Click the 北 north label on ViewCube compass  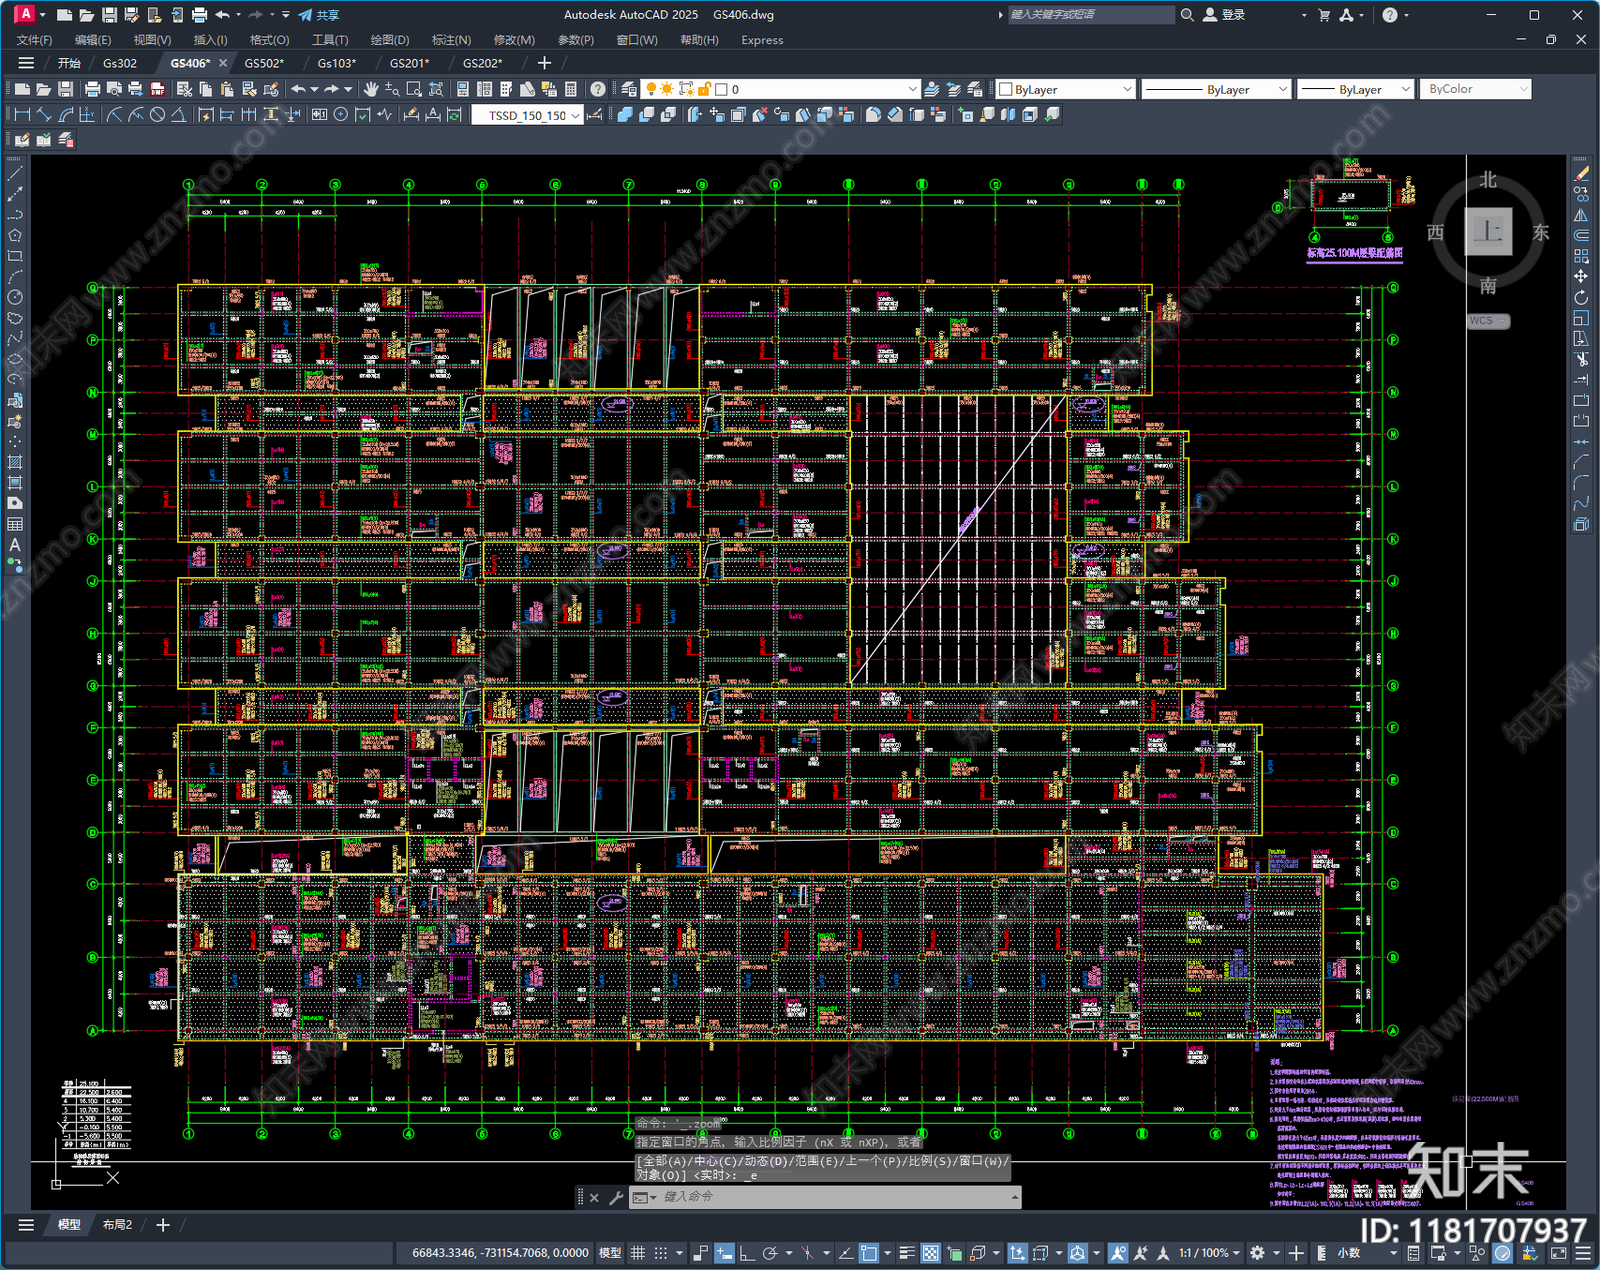coord(1488,180)
